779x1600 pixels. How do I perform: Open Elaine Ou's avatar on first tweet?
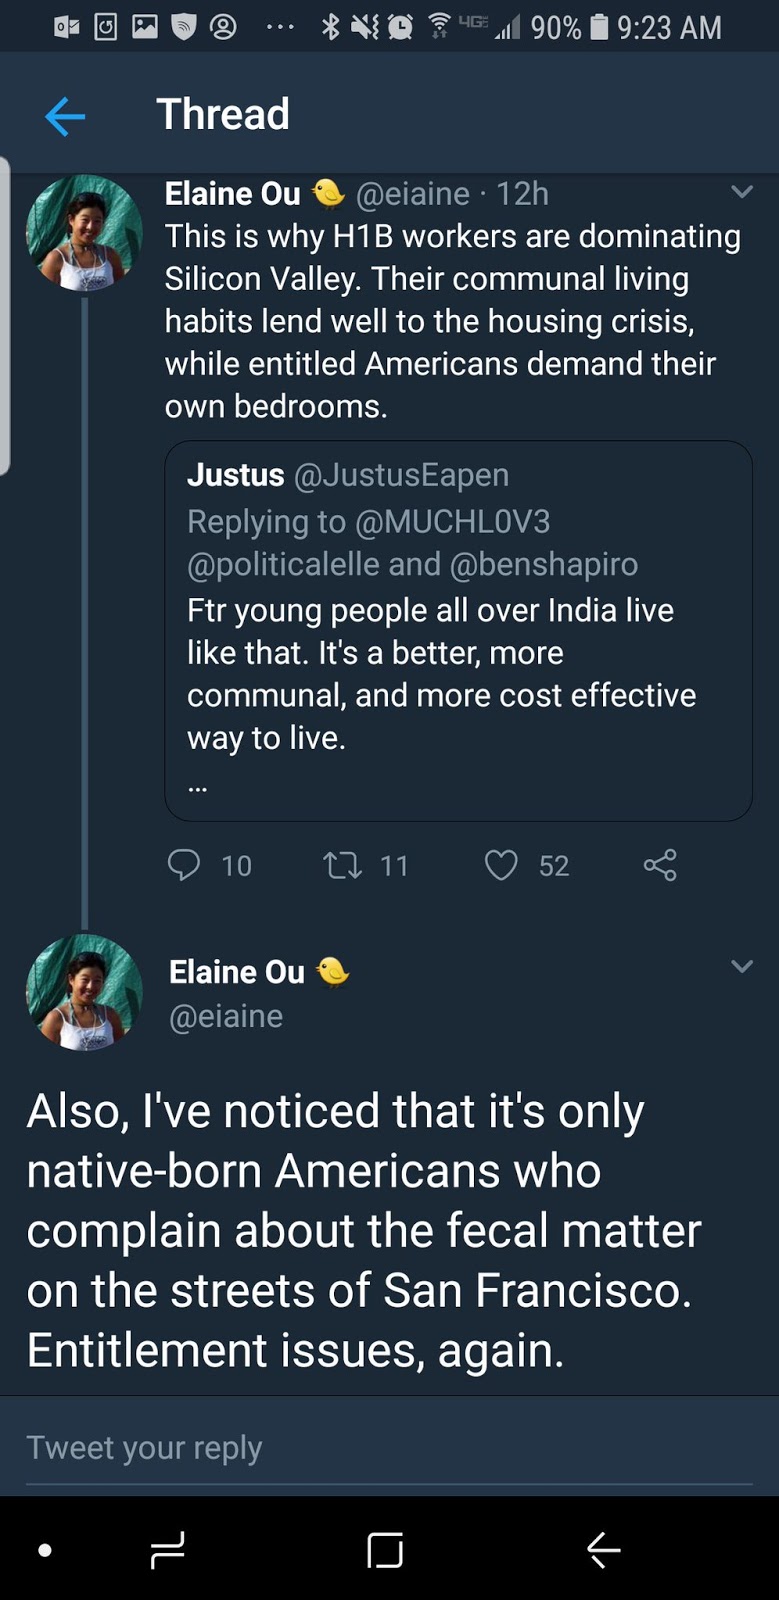[84, 234]
